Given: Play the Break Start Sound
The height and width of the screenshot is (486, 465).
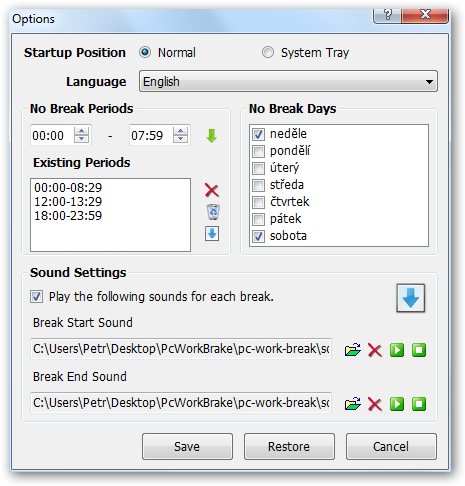Looking at the screenshot, I should pyautogui.click(x=397, y=350).
